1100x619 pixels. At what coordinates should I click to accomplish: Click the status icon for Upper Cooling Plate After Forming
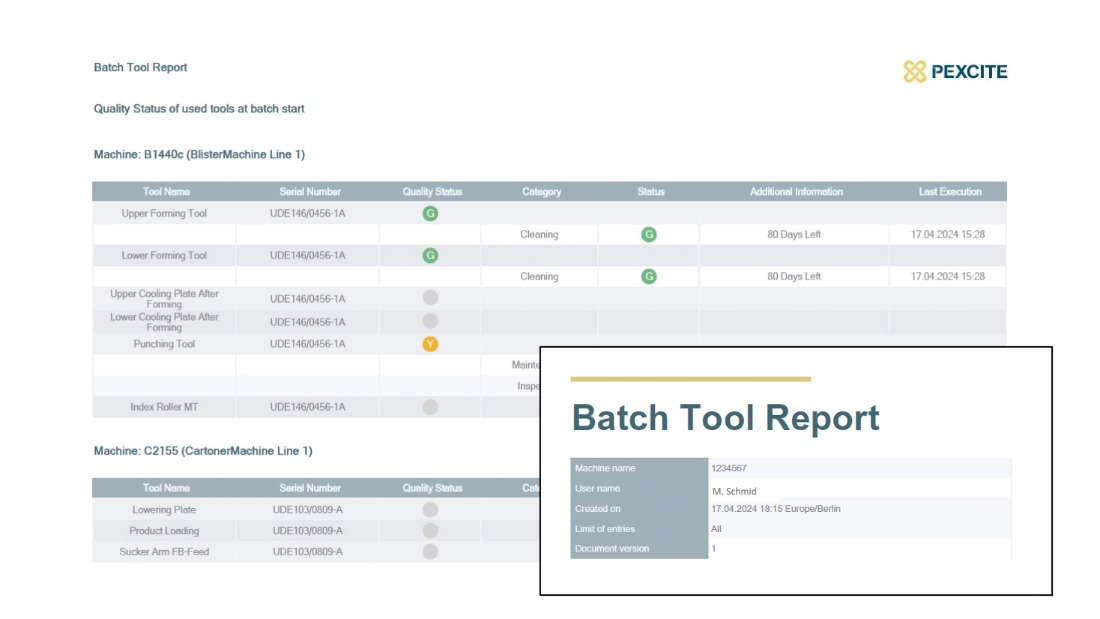pyautogui.click(x=429, y=298)
